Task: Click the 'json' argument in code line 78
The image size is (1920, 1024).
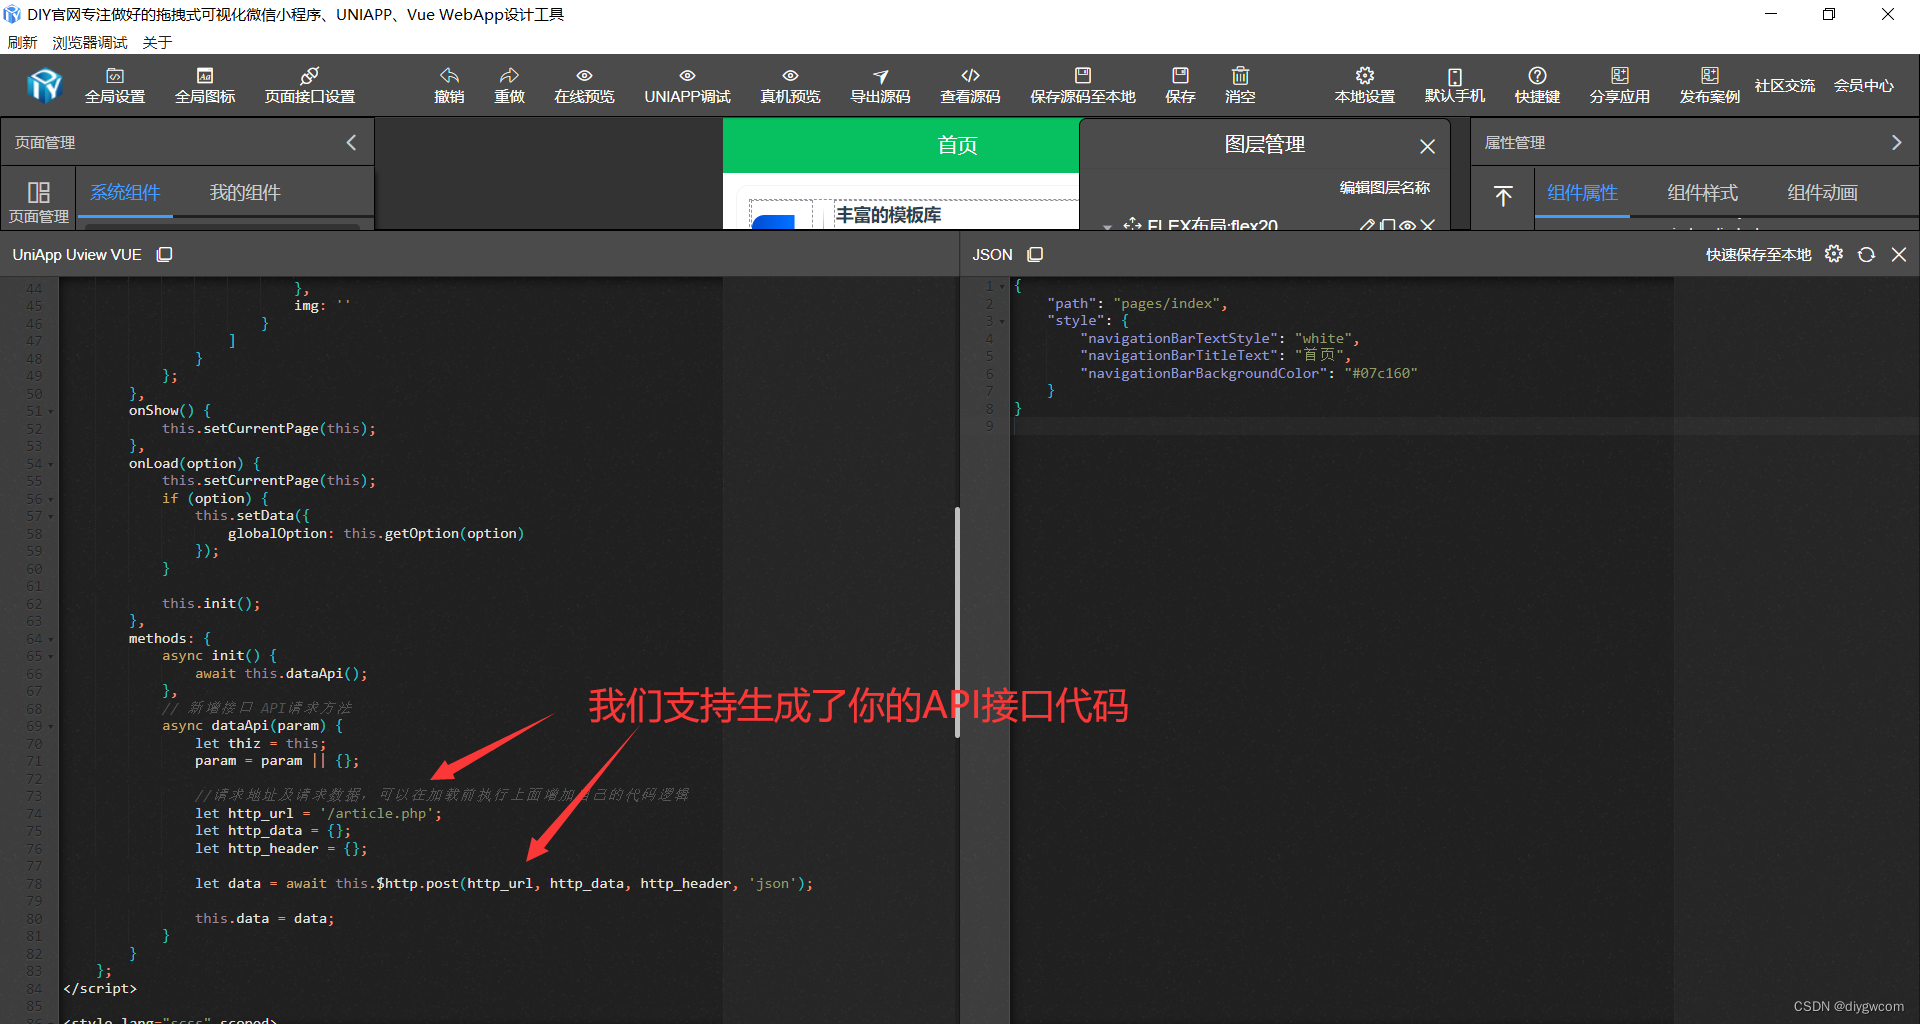Action: pyautogui.click(x=773, y=884)
